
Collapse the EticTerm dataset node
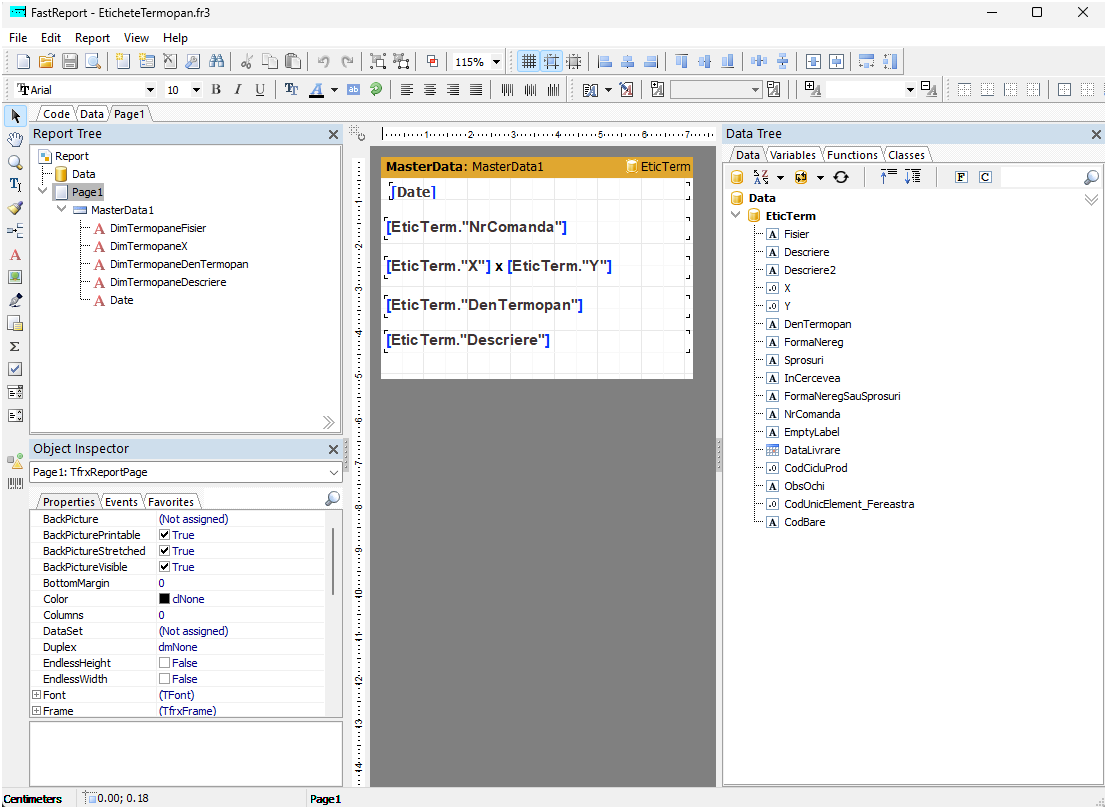736,215
